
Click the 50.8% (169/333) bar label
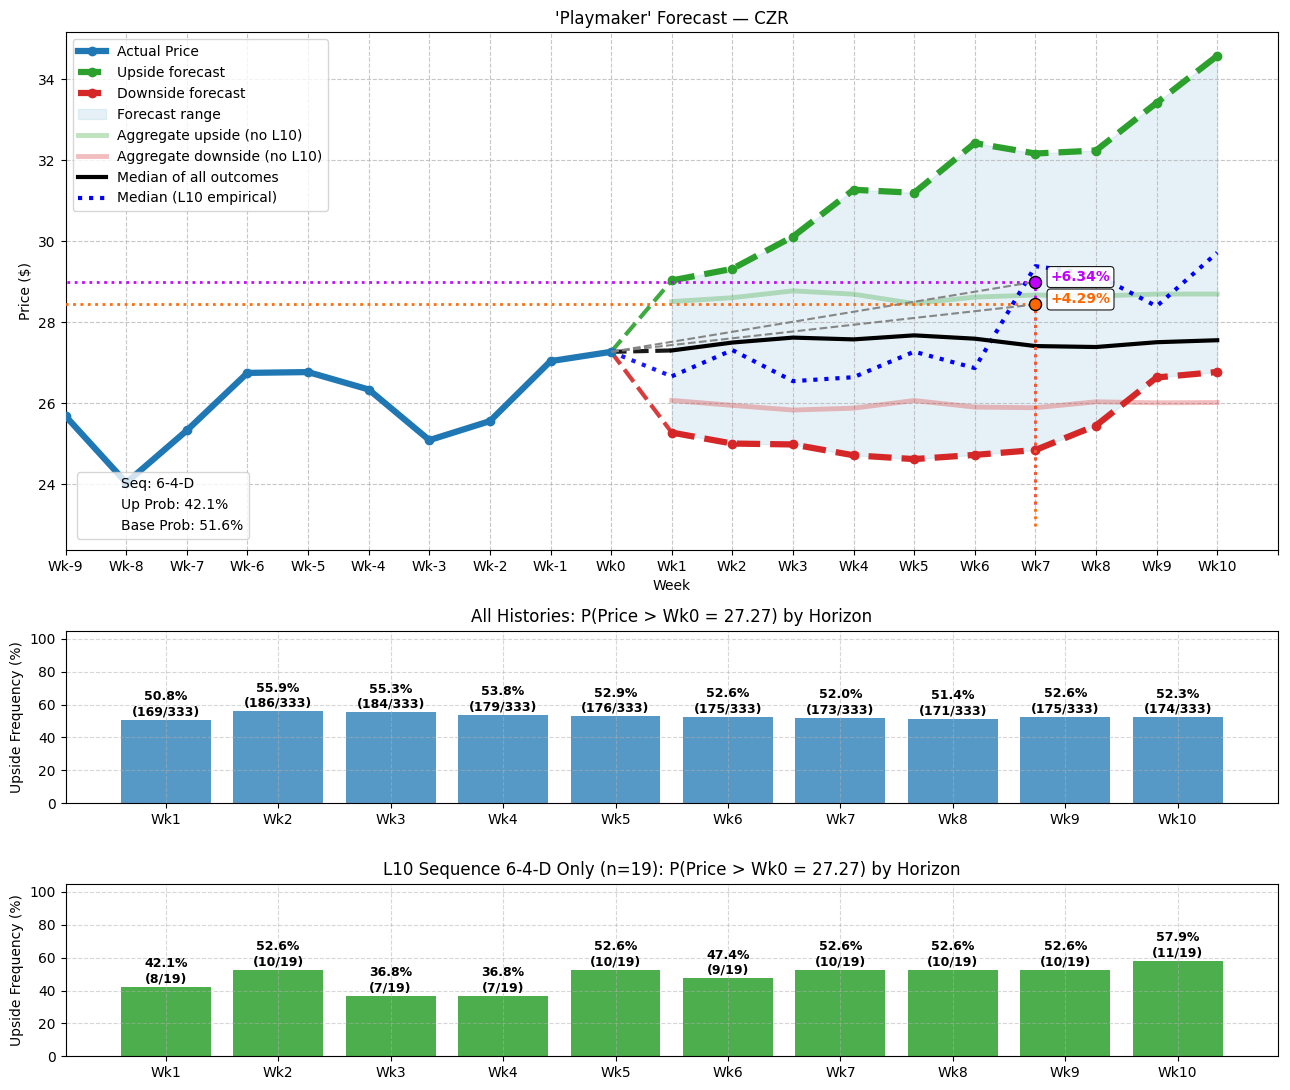click(x=166, y=704)
